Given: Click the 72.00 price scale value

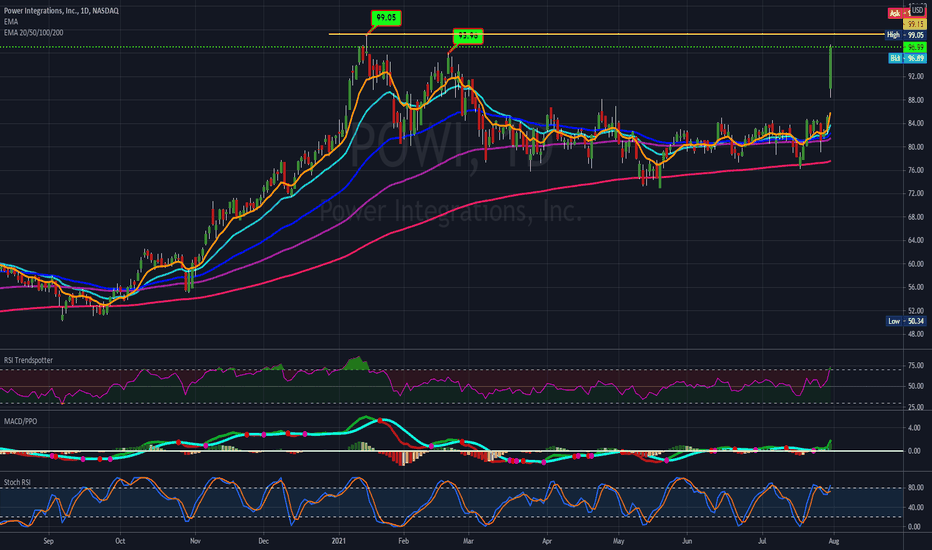Looking at the screenshot, I should click(915, 194).
